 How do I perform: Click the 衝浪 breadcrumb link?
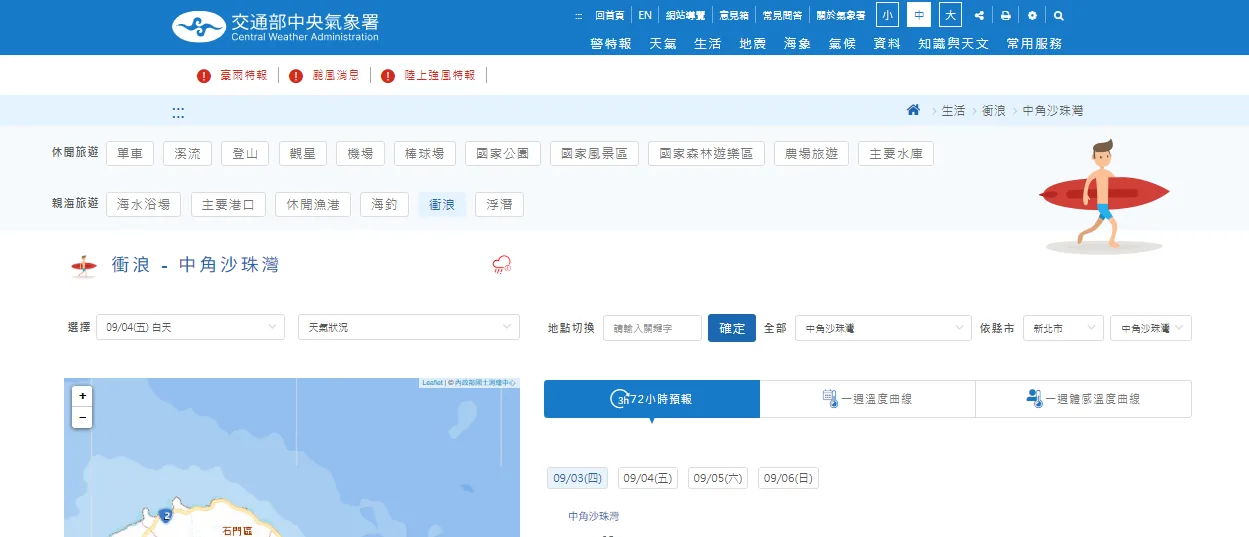994,111
